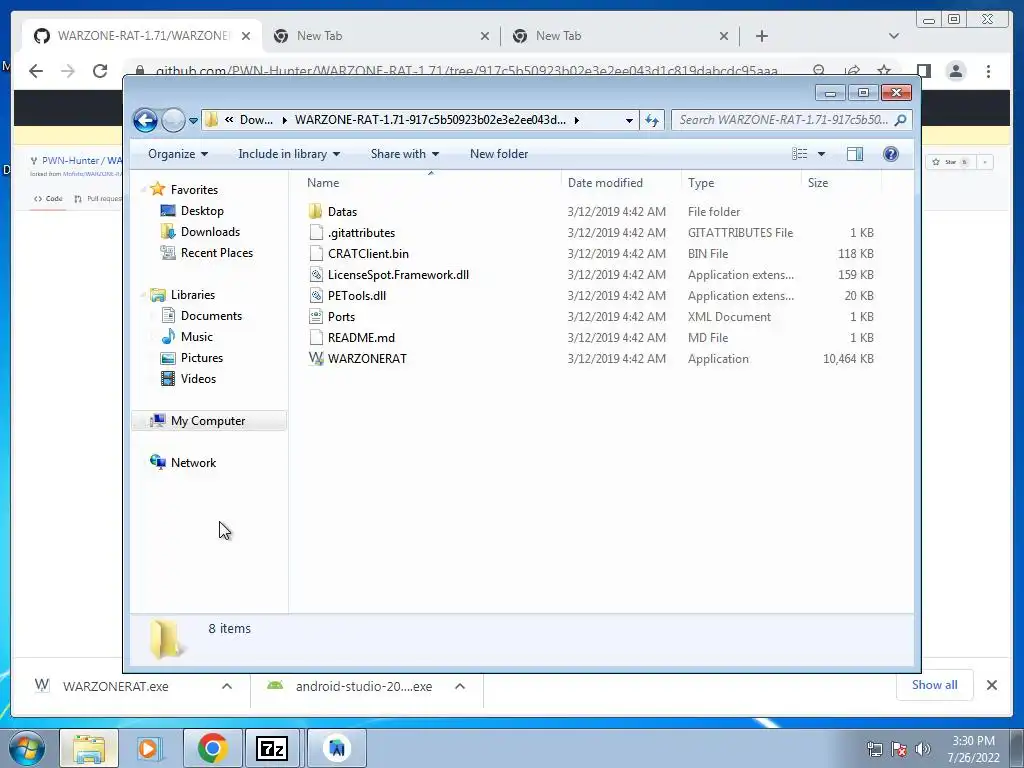This screenshot has width=1024, height=768.
Task: Open Windows Media Player from taskbar
Action: pos(149,748)
